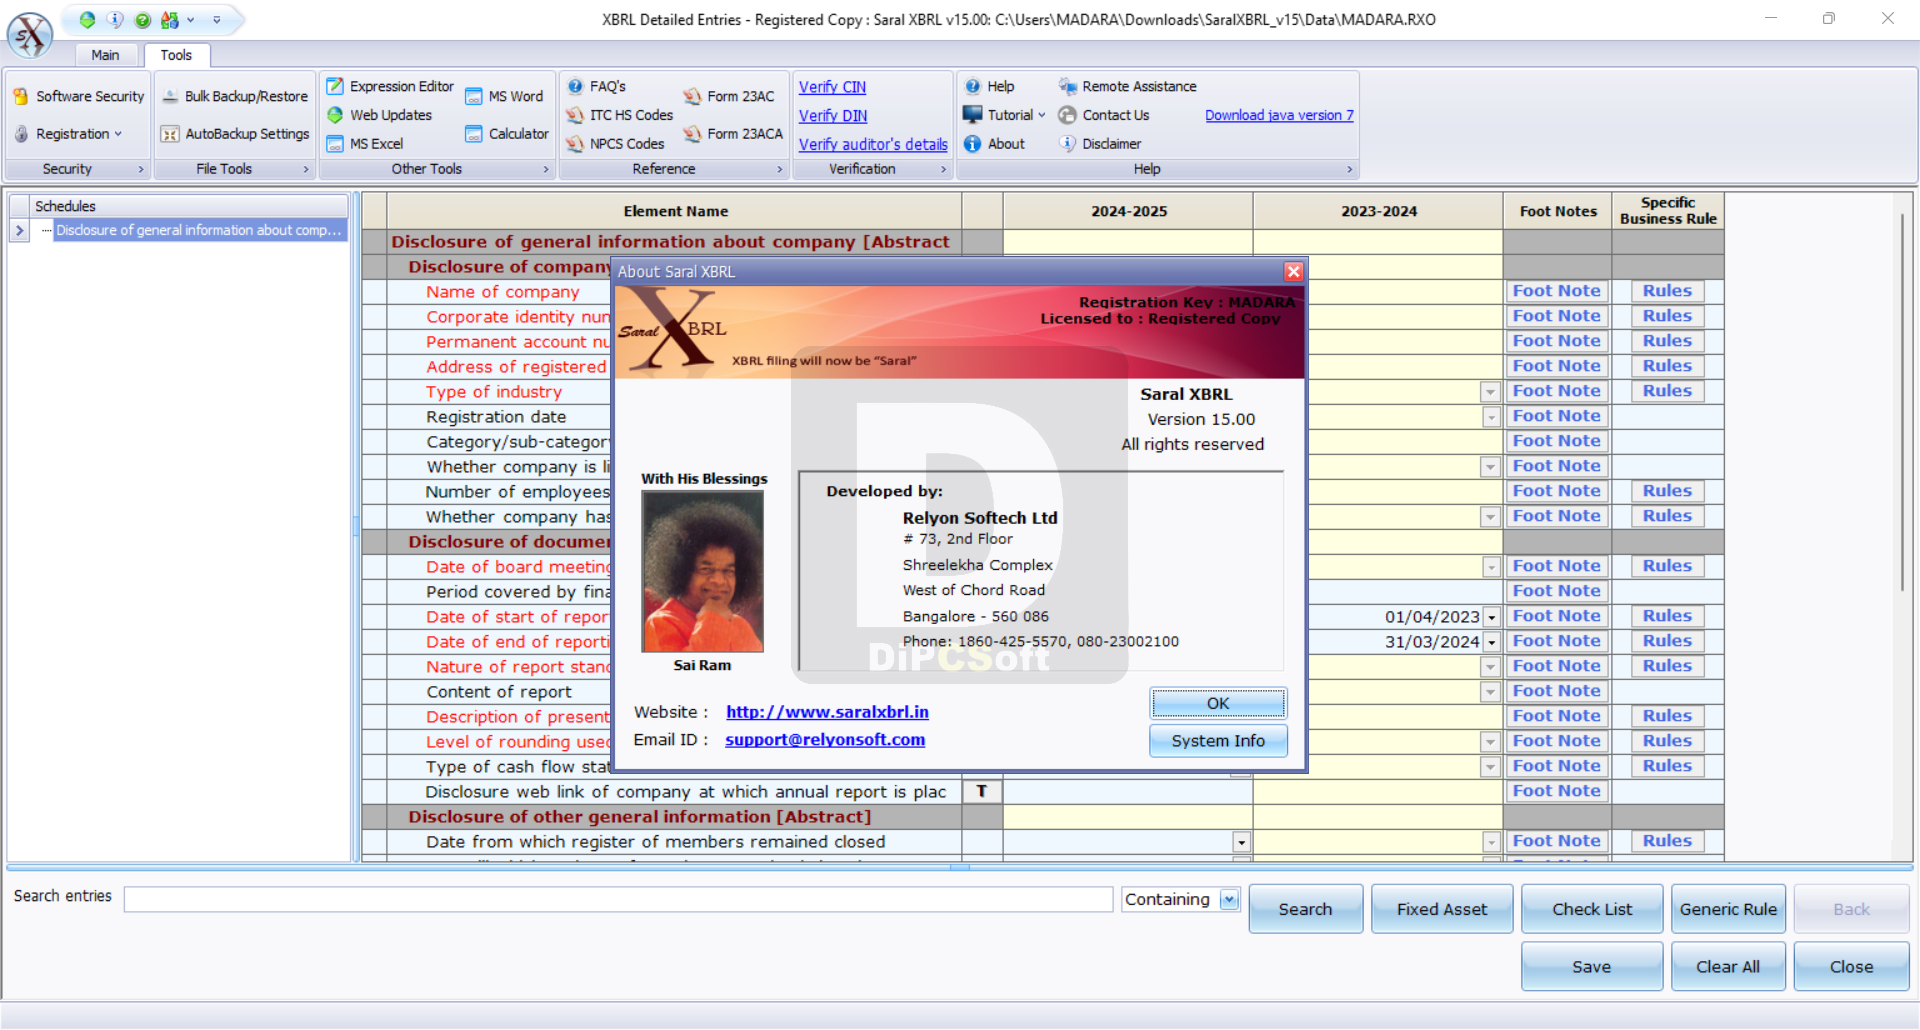This screenshot has width=1920, height=1030.
Task: Launch MS Word from Other Tools
Action: click(x=504, y=96)
